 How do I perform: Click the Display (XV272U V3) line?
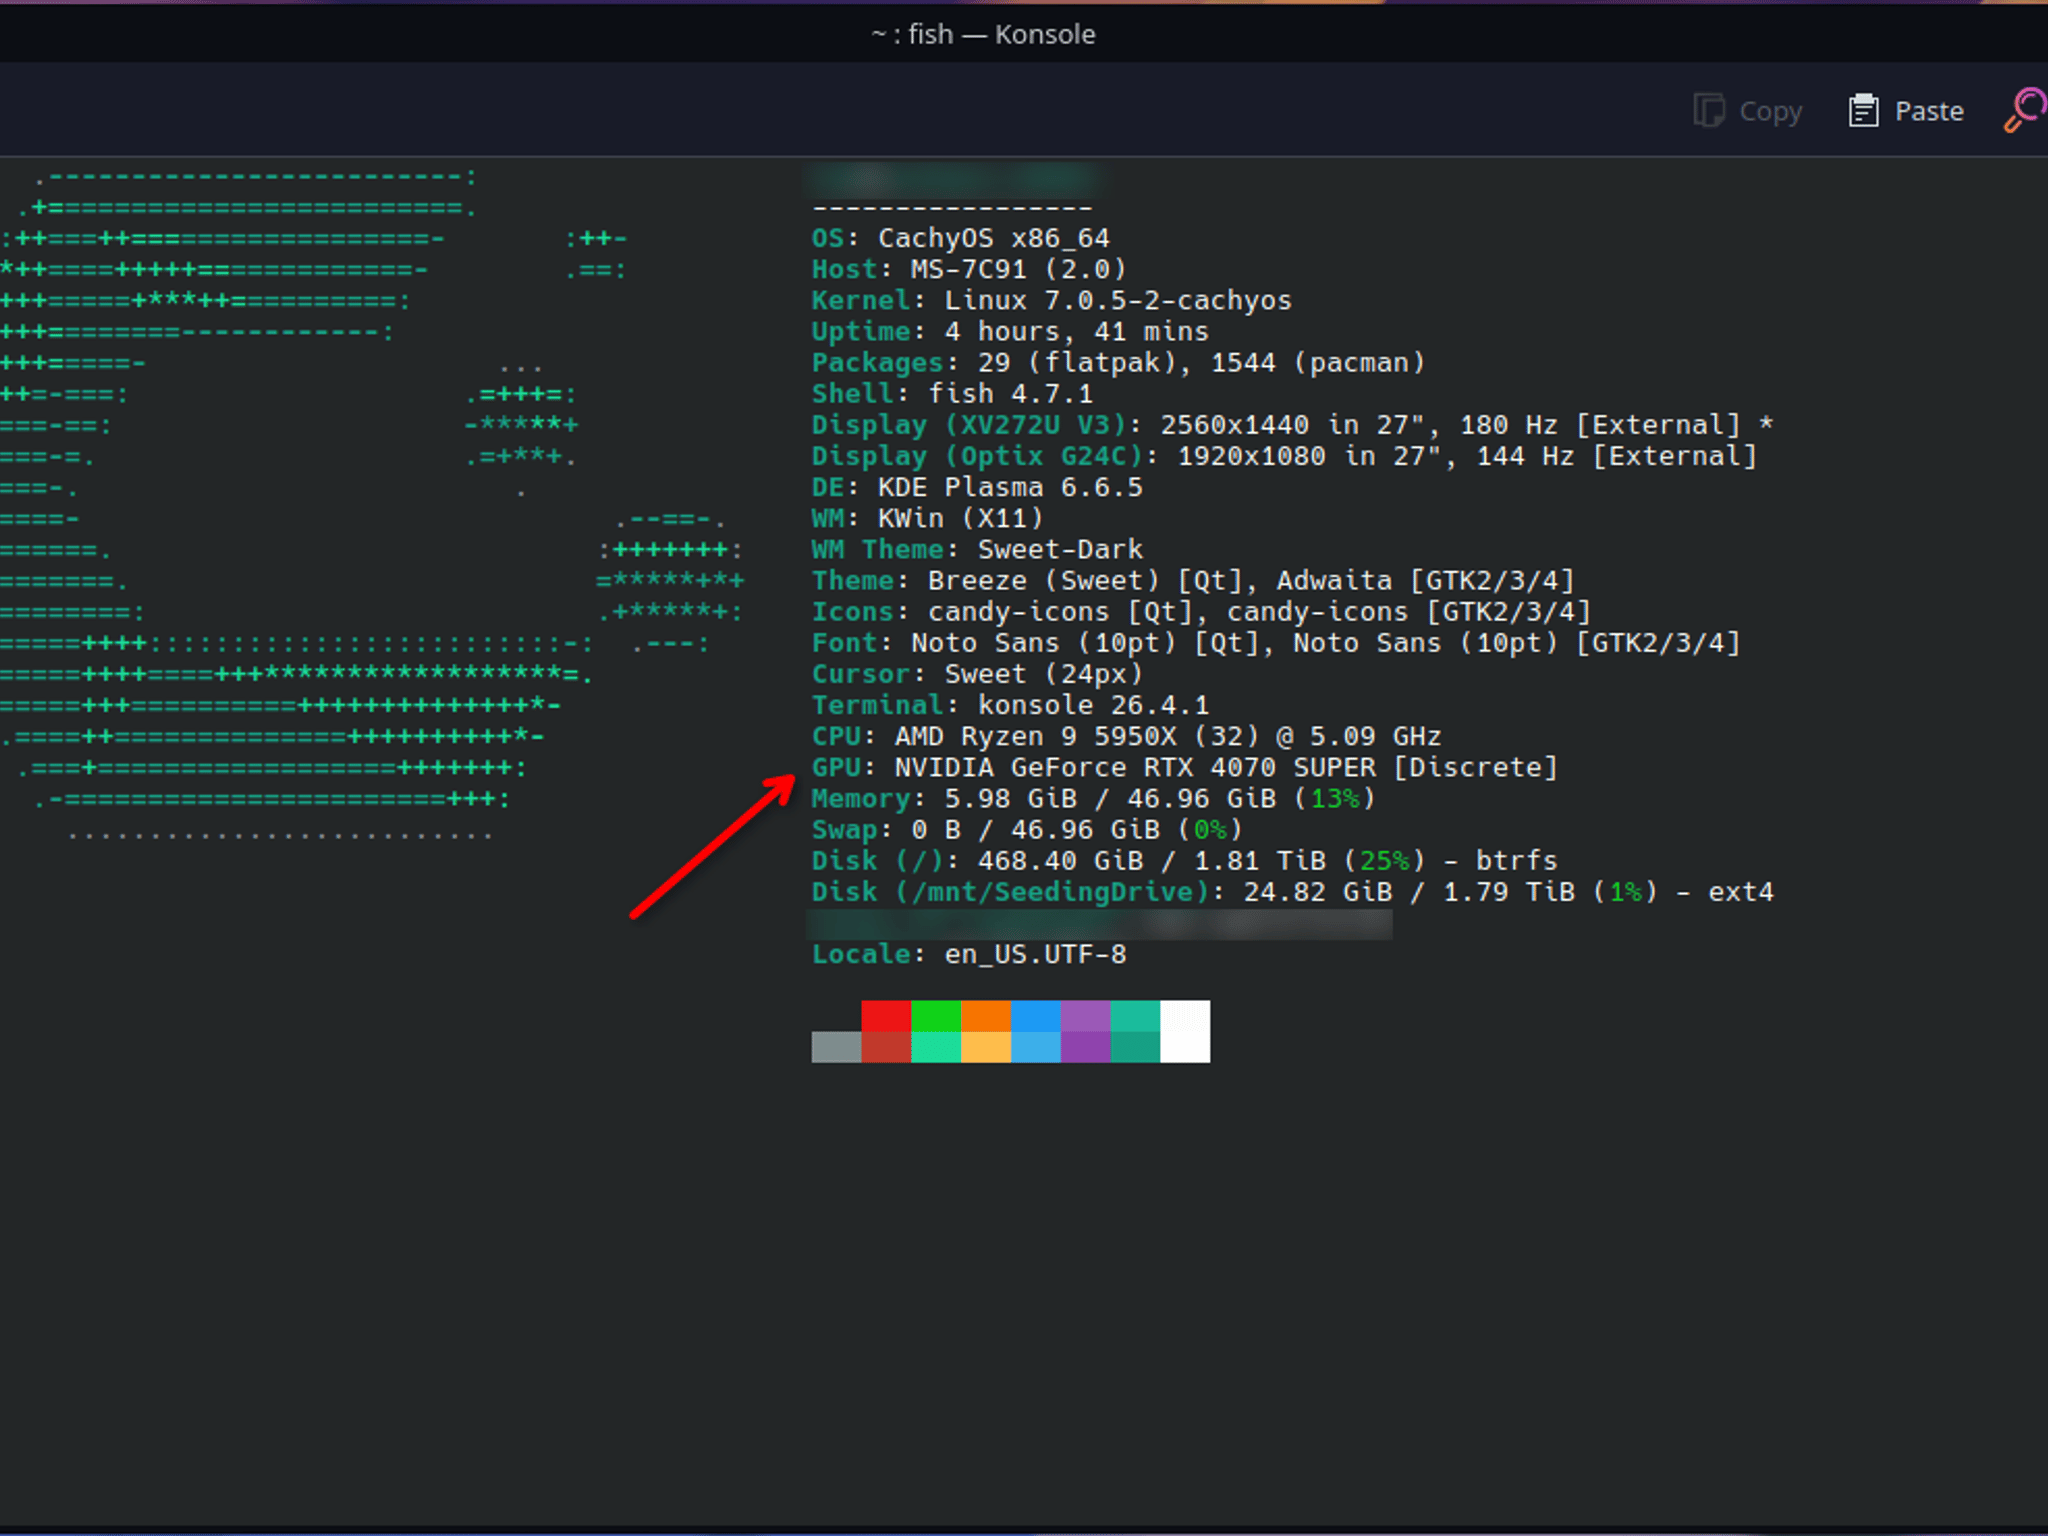(x=1292, y=424)
